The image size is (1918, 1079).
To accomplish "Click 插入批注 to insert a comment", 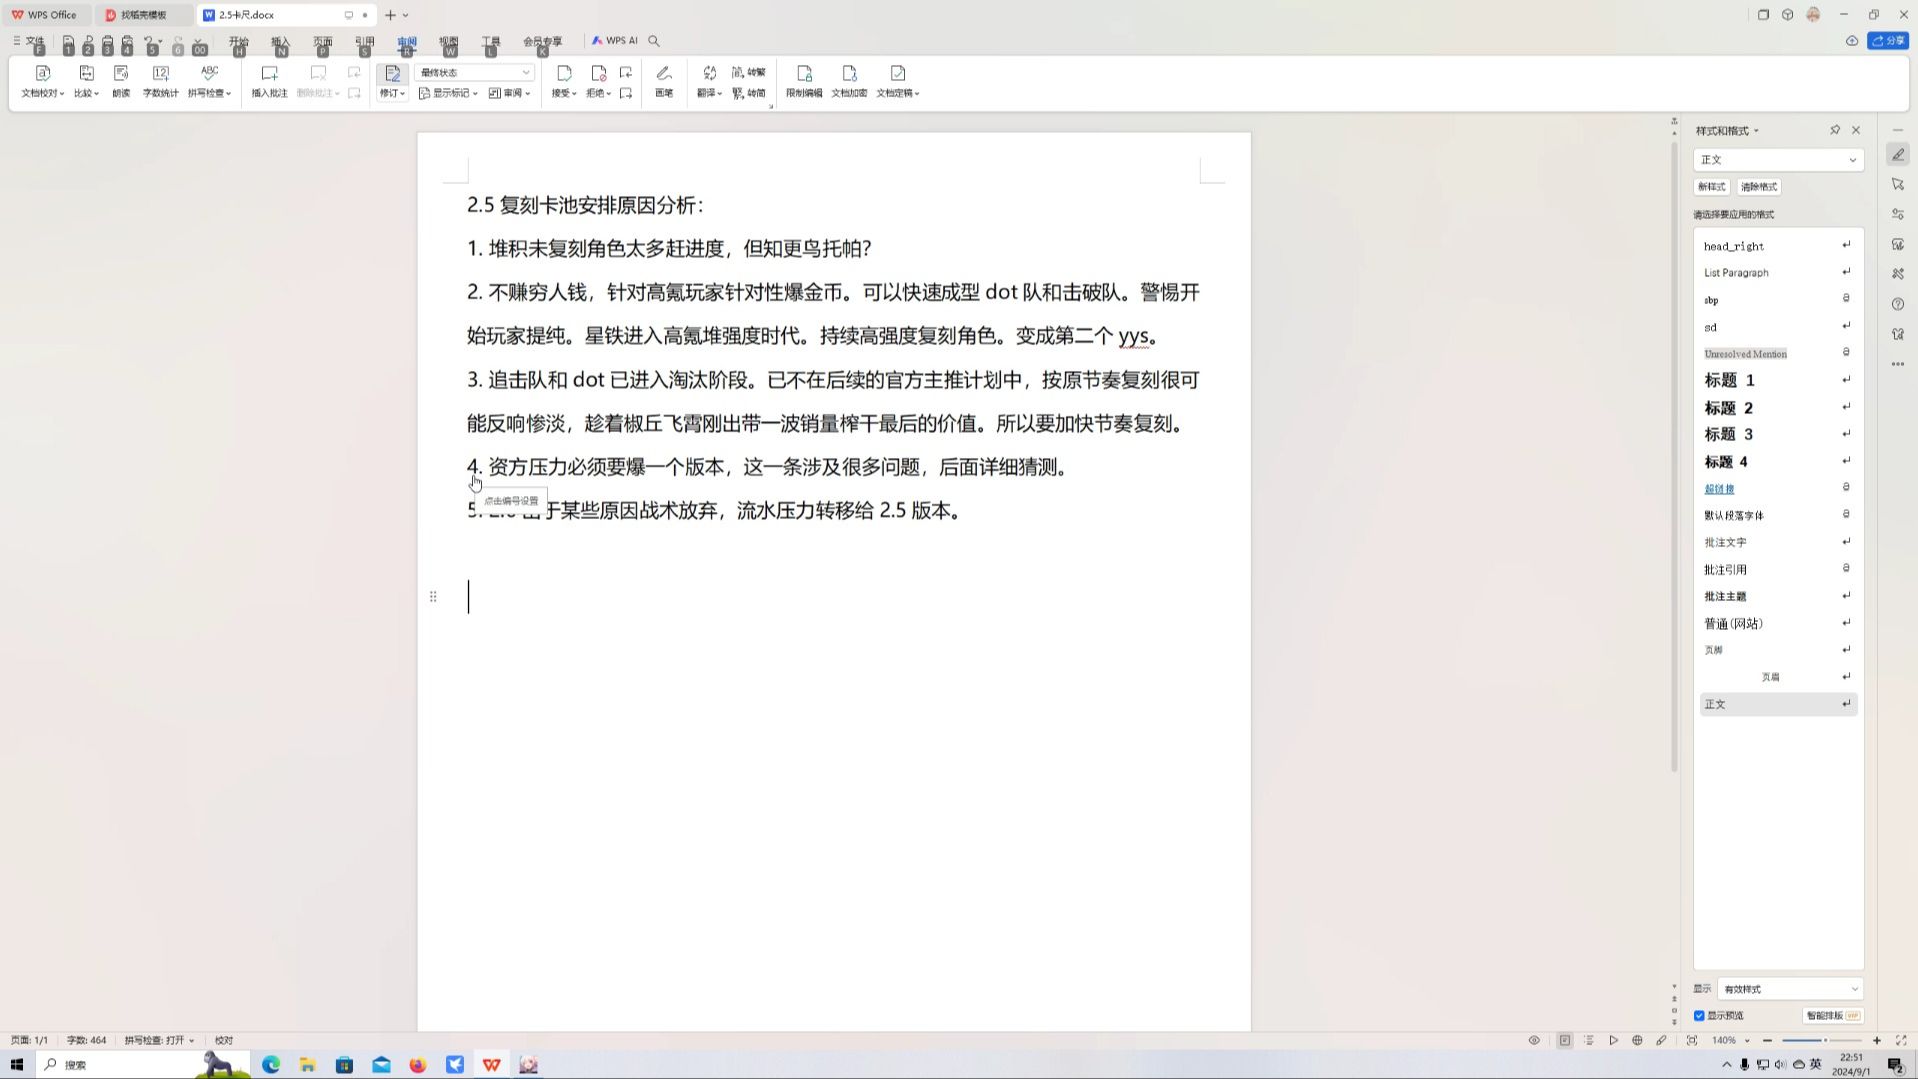I will click(x=269, y=81).
